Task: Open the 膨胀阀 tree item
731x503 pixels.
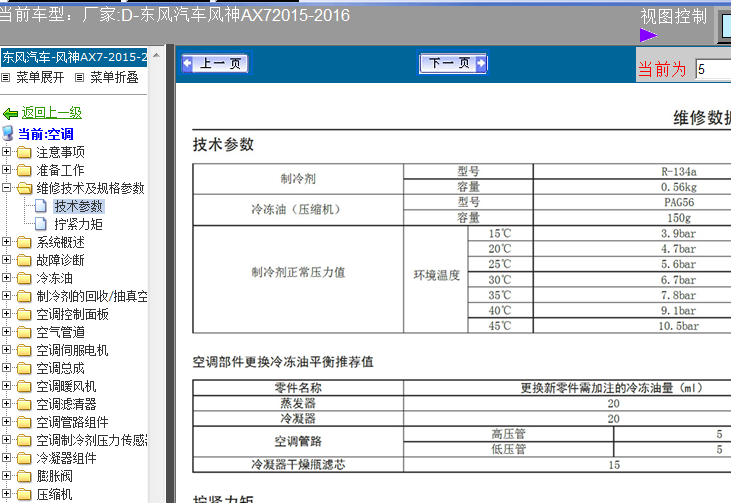Action: (55, 476)
